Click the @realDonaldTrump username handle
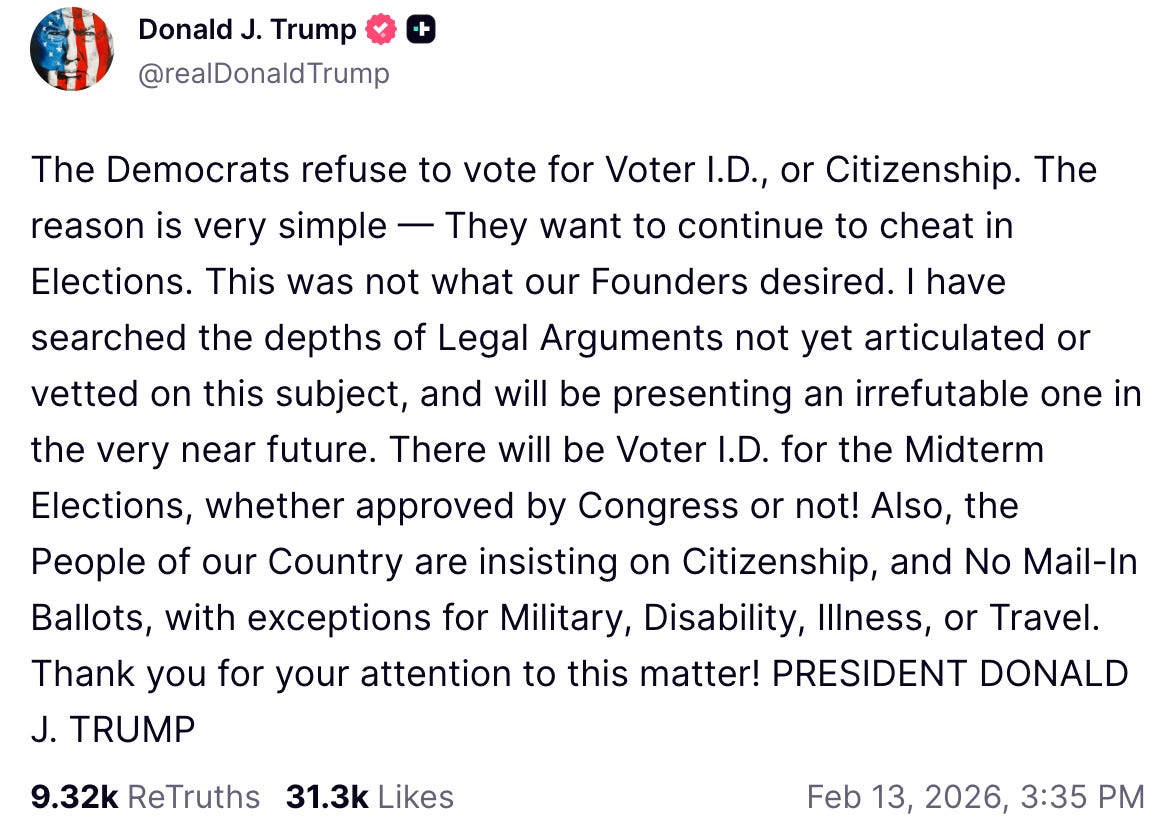The width and height of the screenshot is (1174, 824). 264,72
